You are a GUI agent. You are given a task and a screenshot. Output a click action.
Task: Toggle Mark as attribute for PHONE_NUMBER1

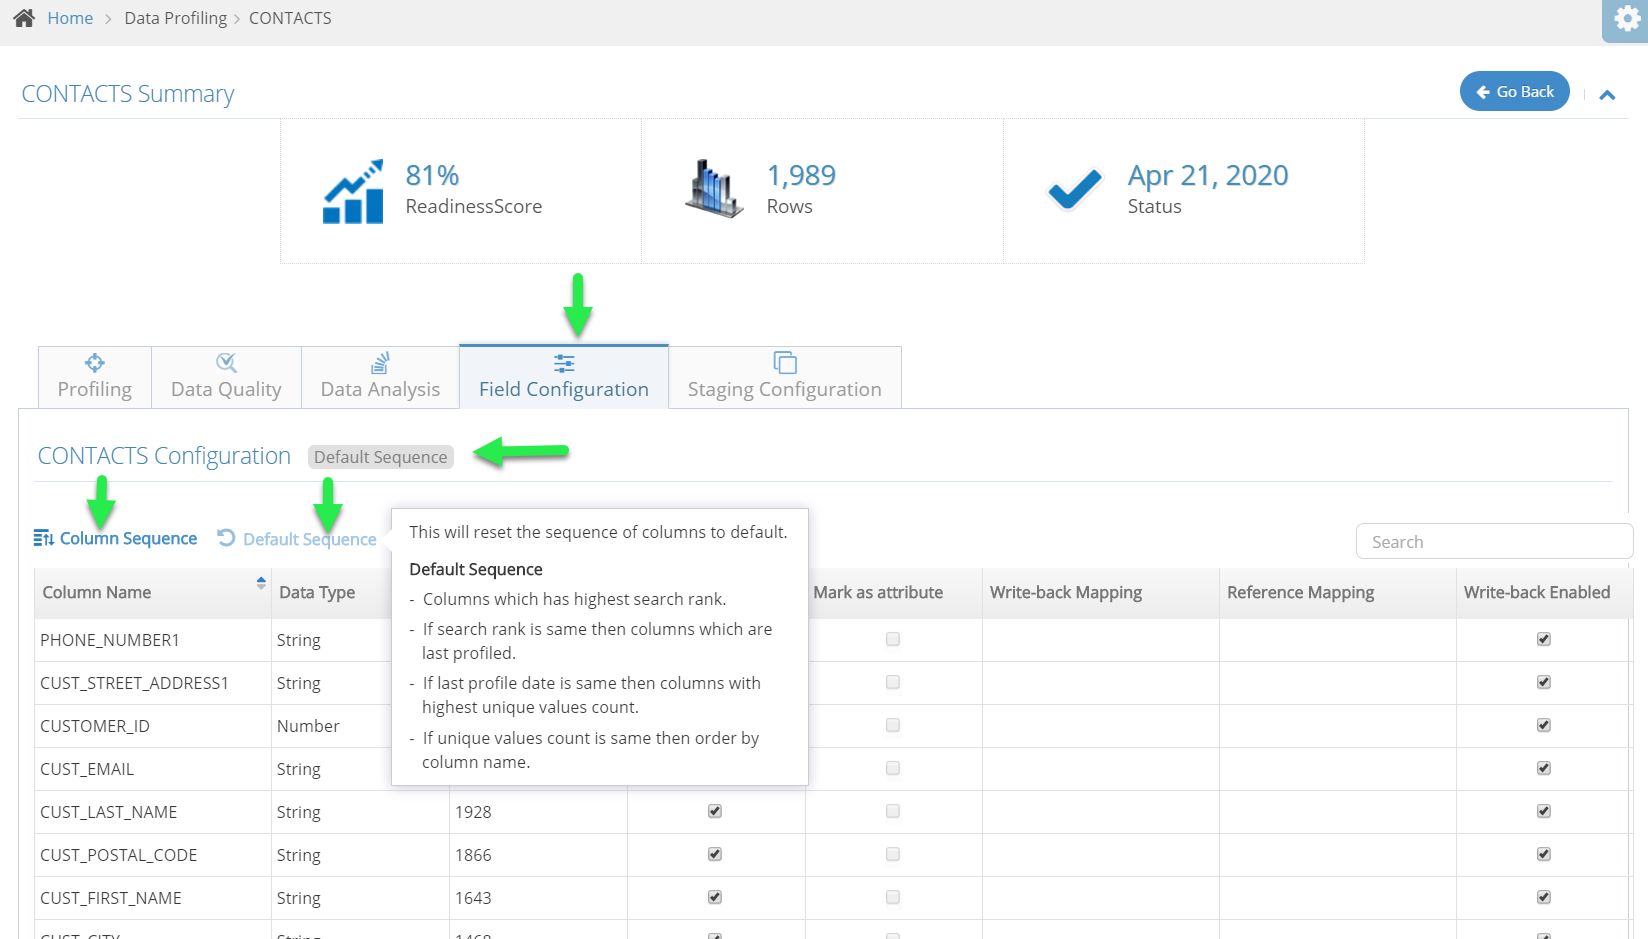point(893,639)
